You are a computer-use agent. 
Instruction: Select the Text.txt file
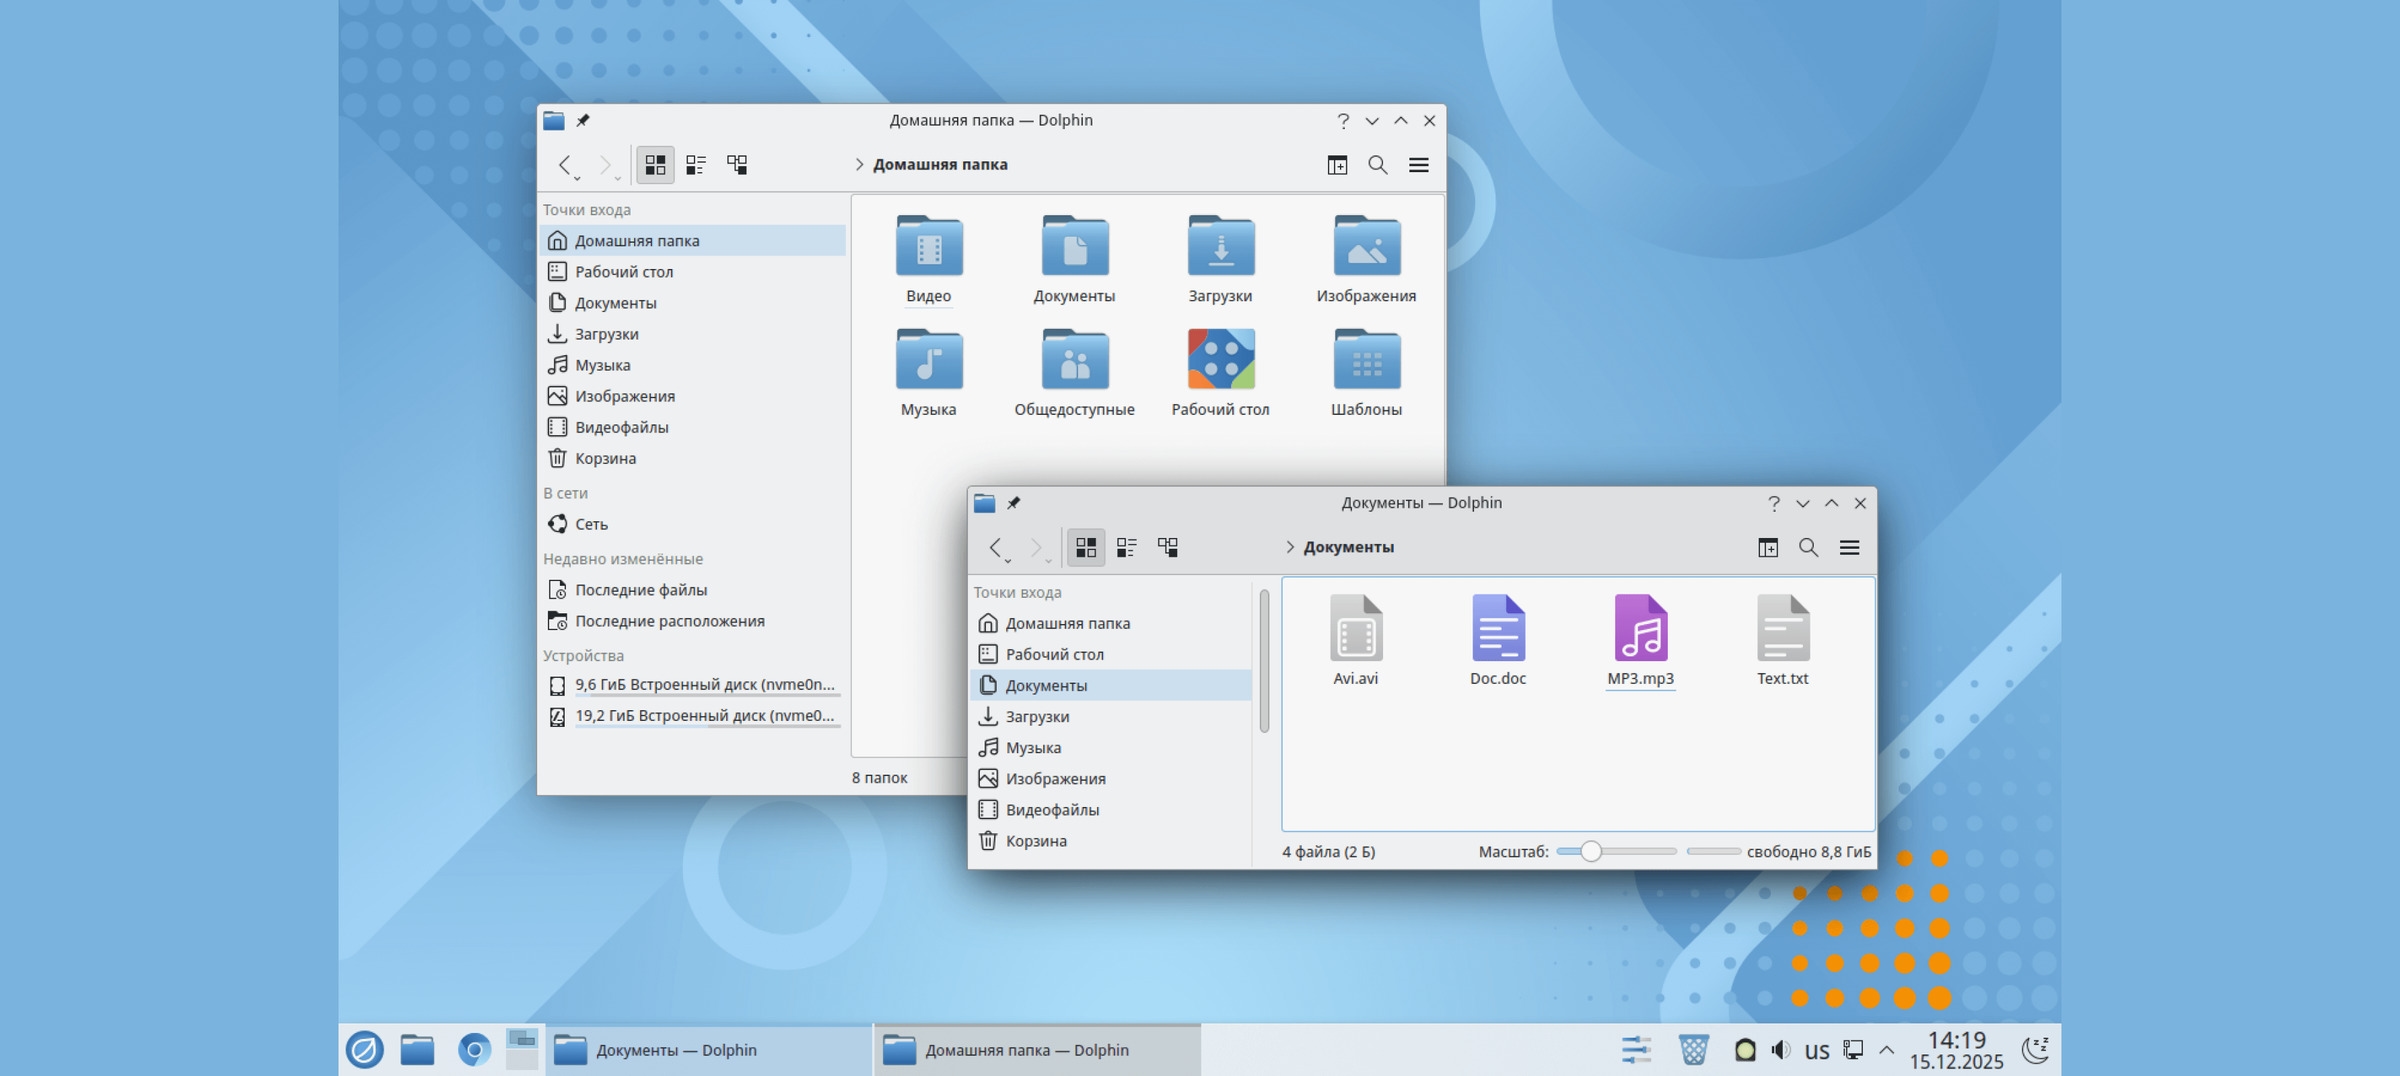pyautogui.click(x=1783, y=640)
